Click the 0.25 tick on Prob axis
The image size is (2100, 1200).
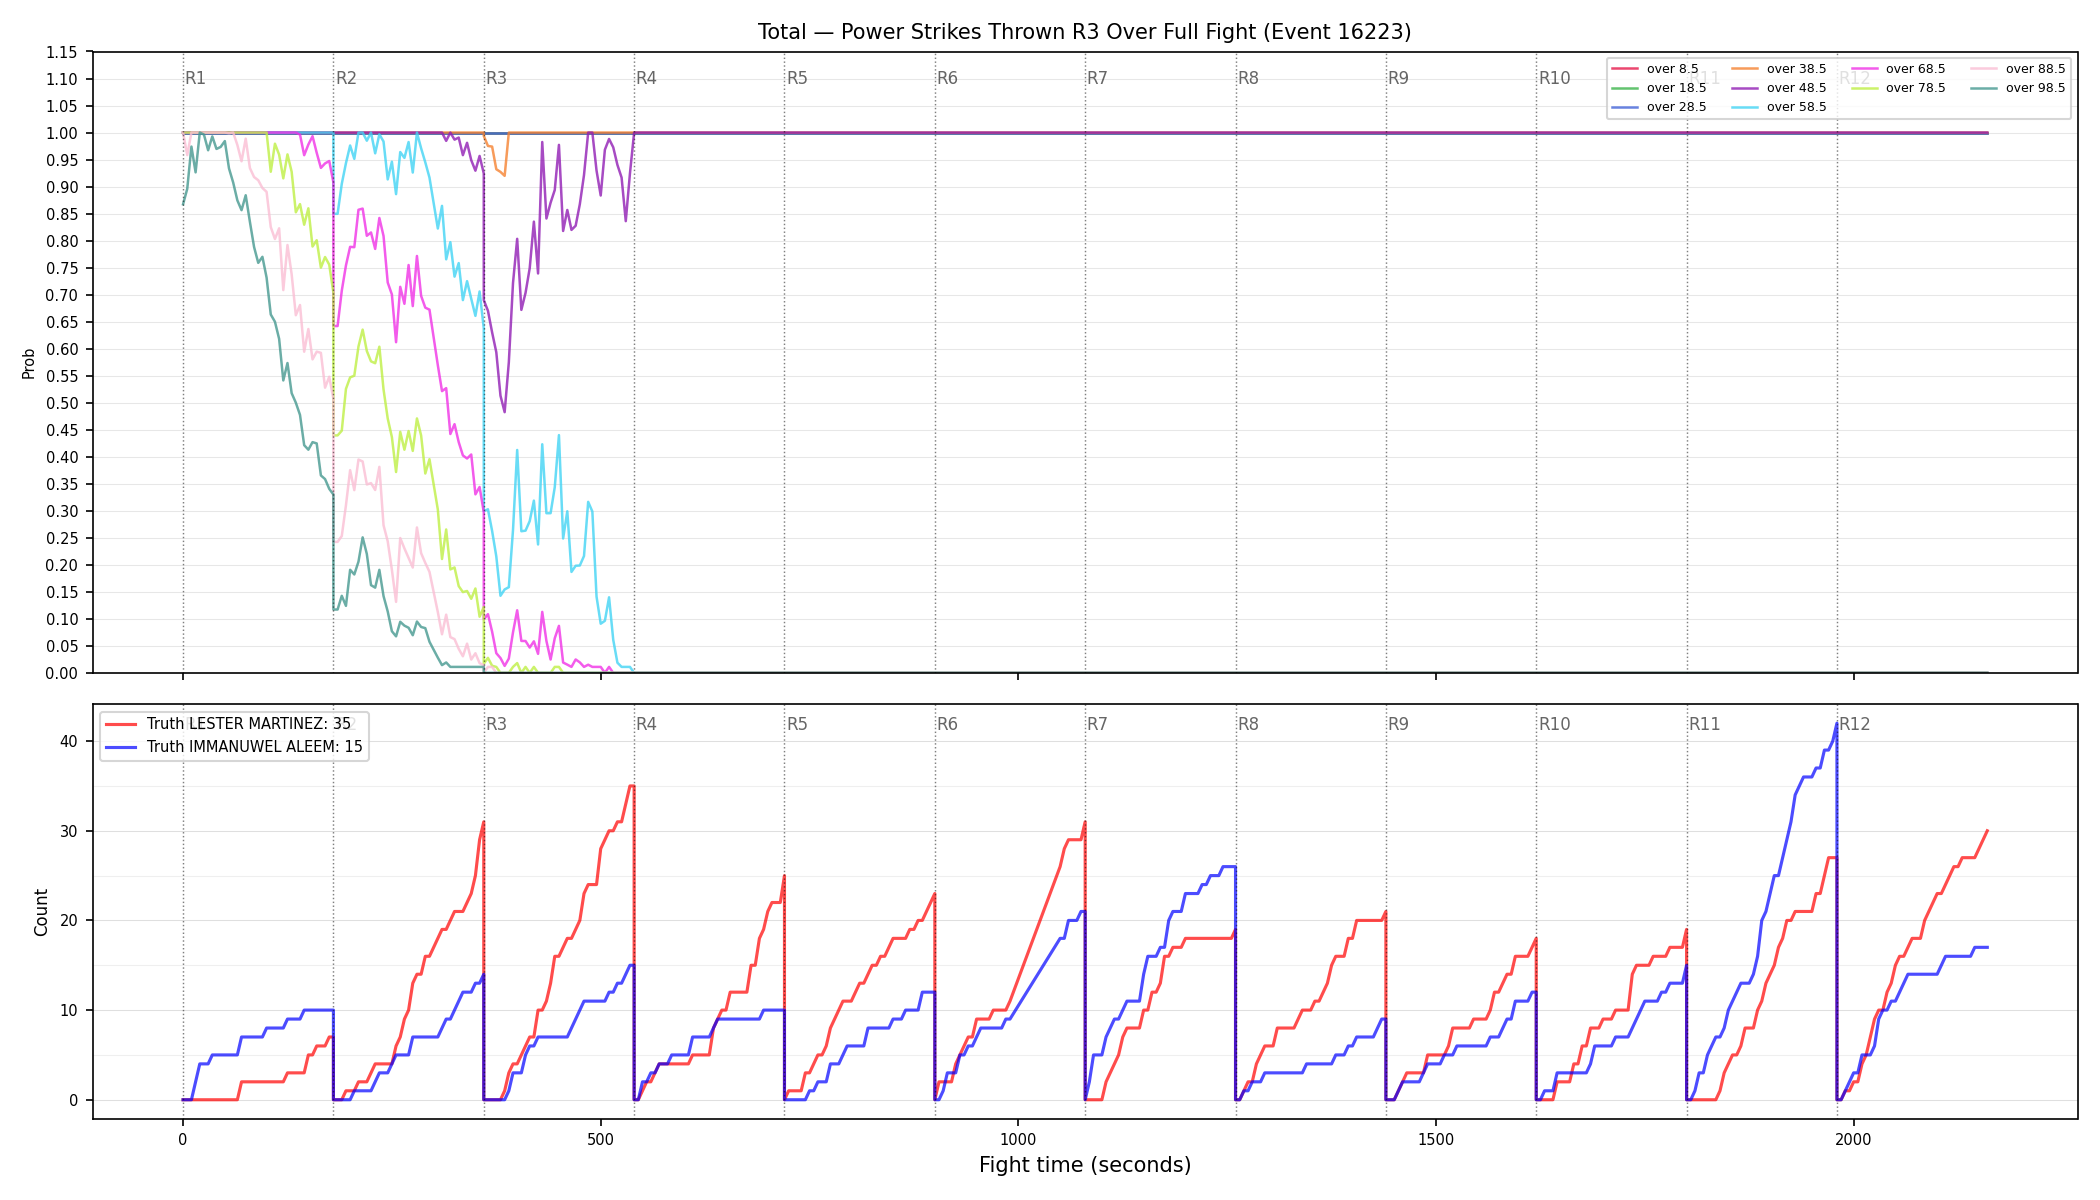[62, 538]
